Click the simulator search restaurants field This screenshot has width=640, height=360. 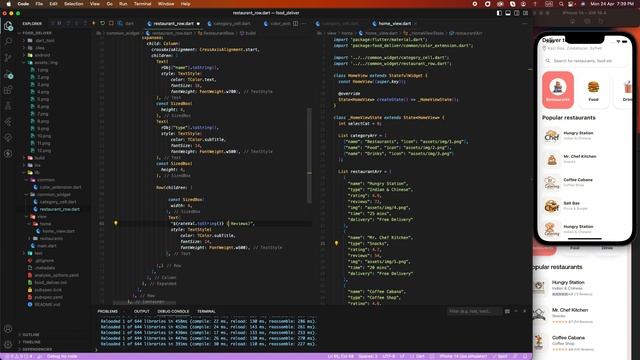click(584, 61)
